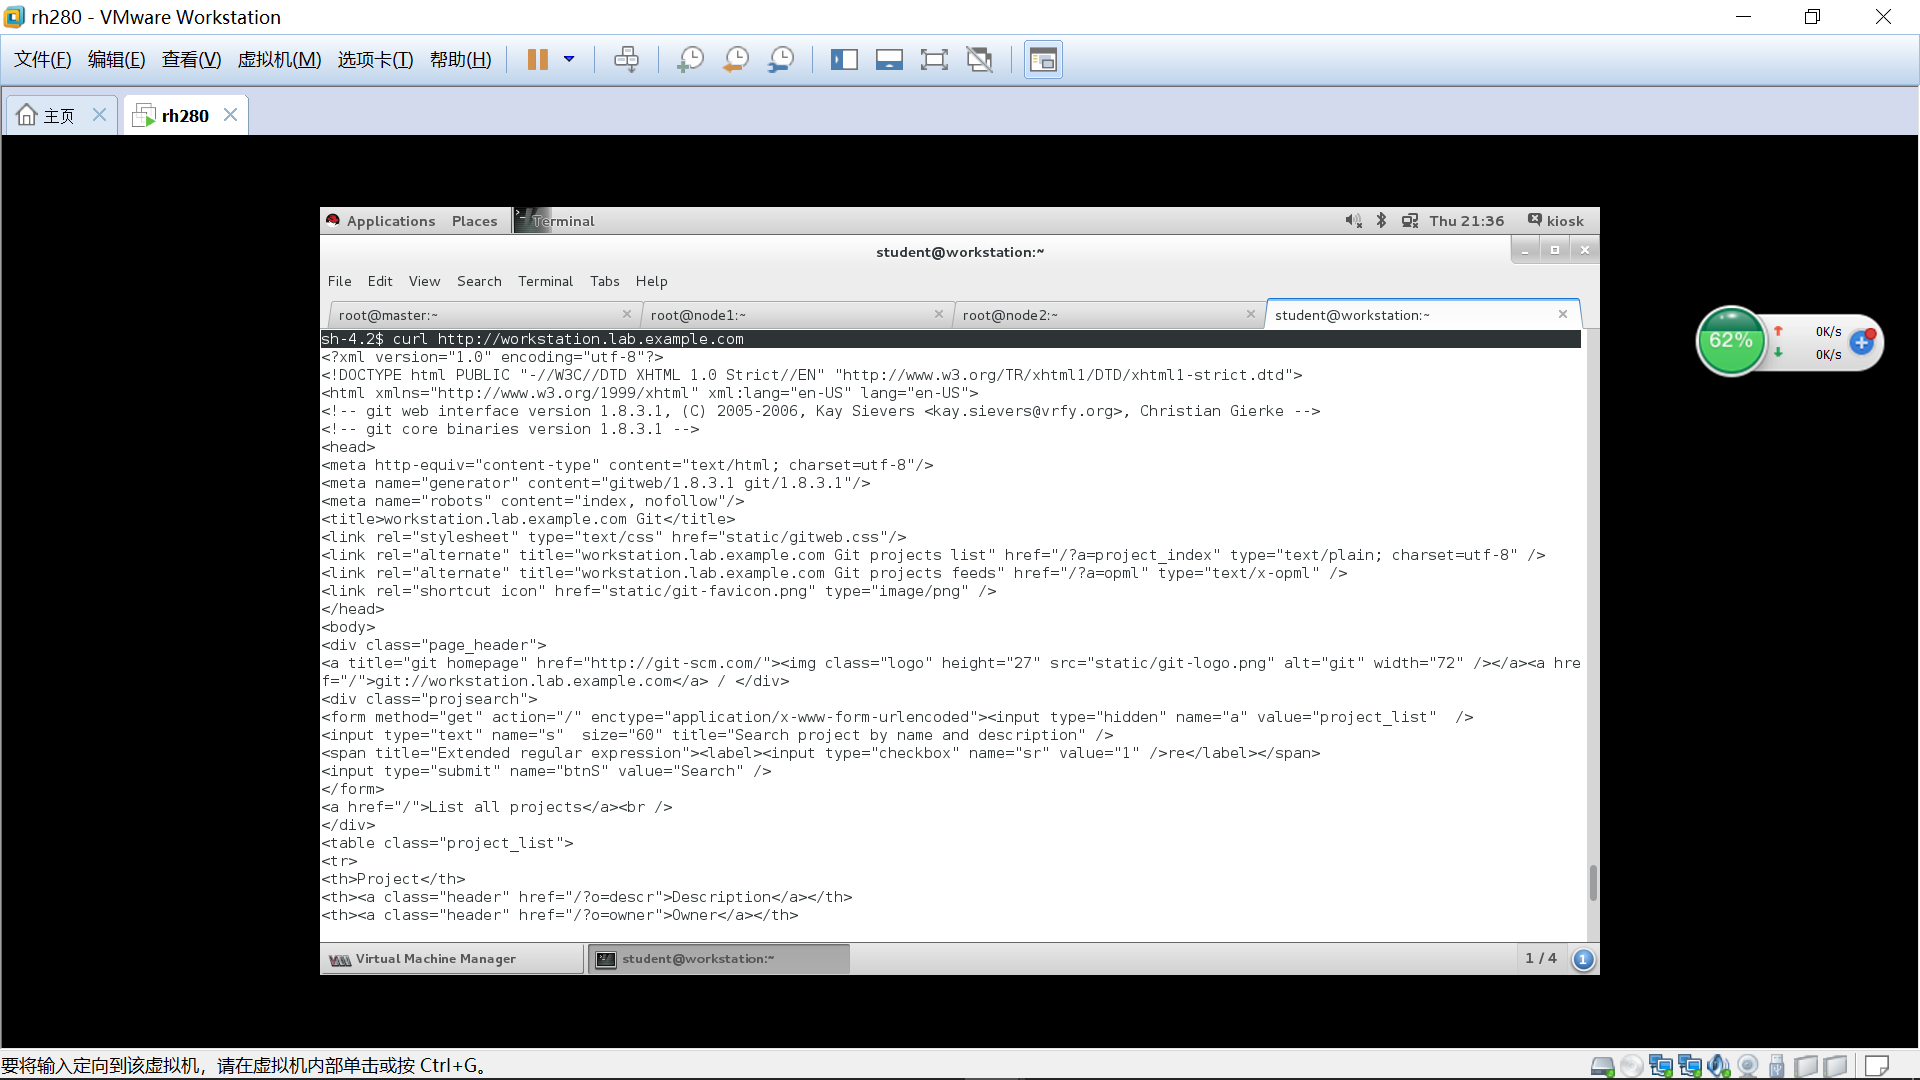Revert to previous snapshot icon
This screenshot has width=1920, height=1080.
tap(736, 60)
